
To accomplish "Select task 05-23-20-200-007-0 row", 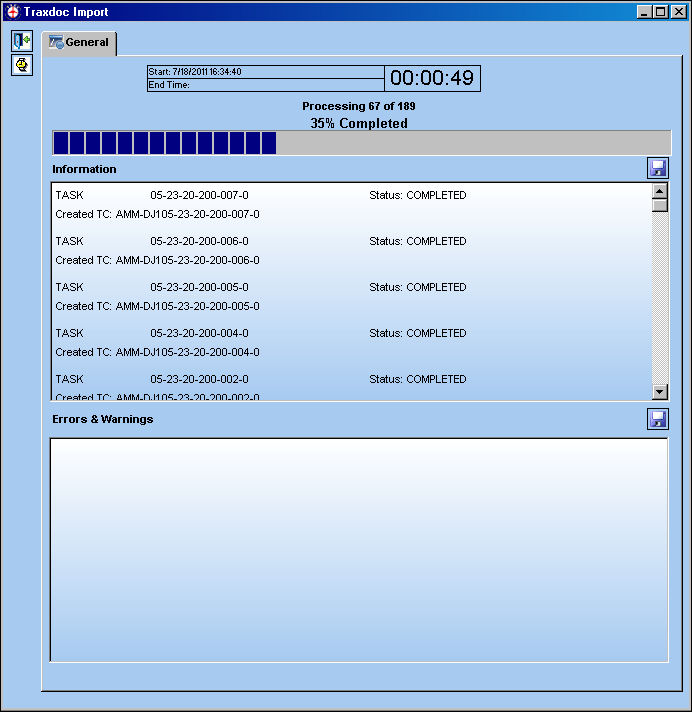I will point(261,195).
